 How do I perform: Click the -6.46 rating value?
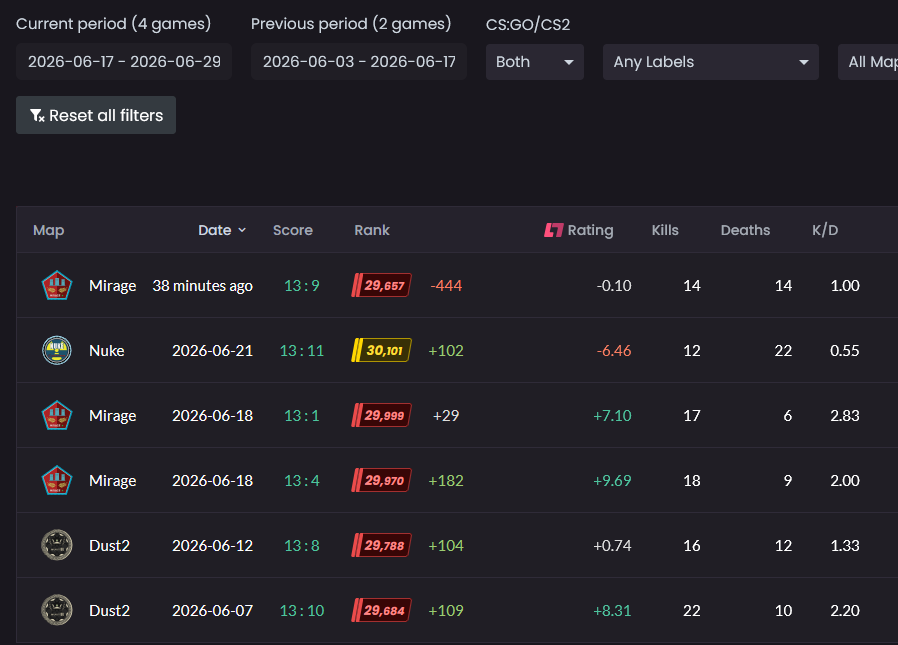pos(614,350)
